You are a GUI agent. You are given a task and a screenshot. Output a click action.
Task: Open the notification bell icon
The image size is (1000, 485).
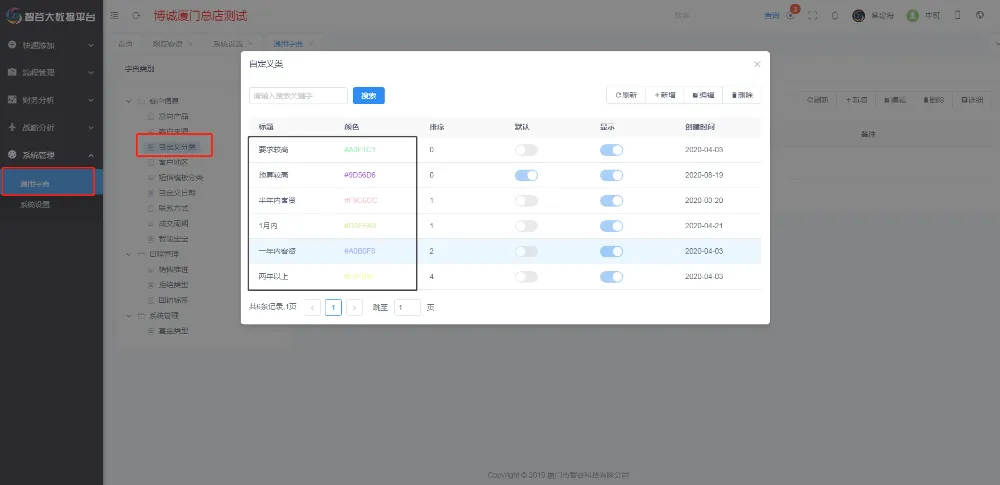(833, 15)
